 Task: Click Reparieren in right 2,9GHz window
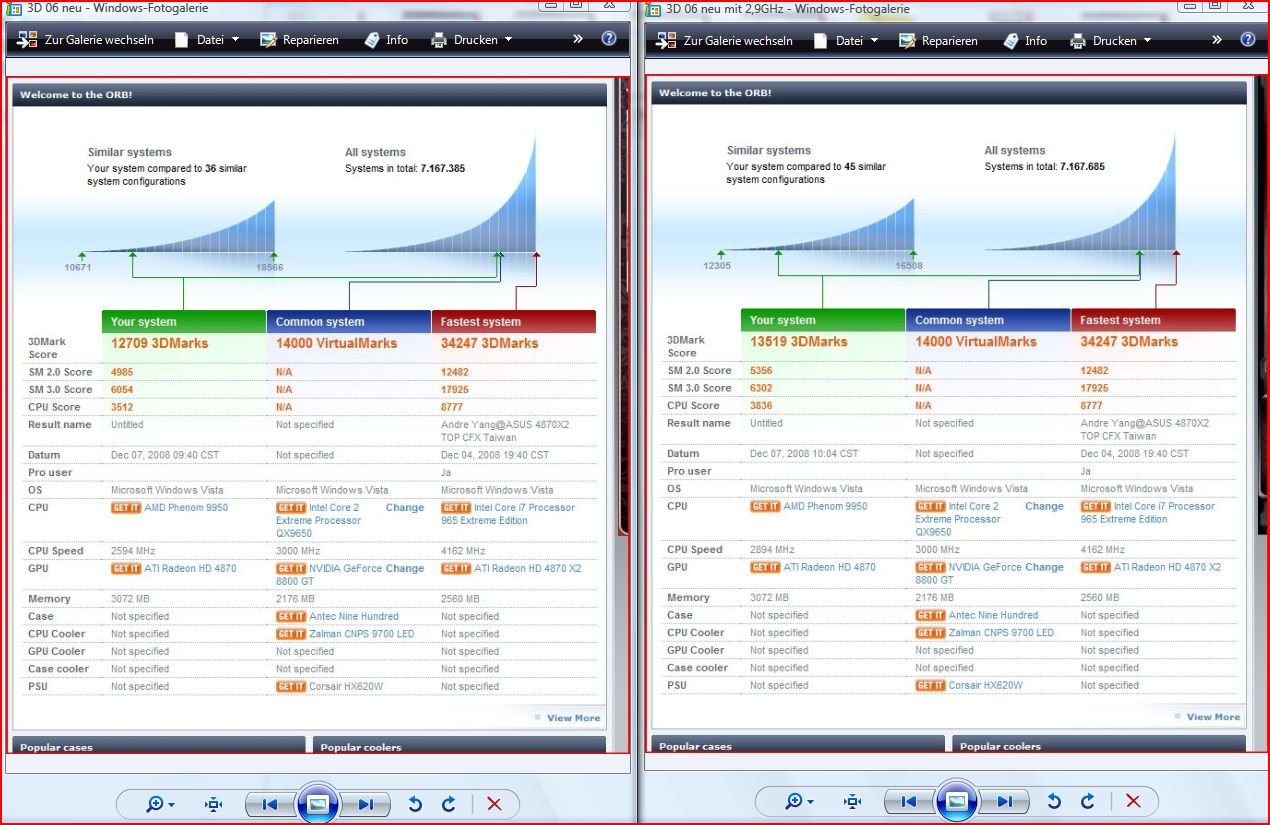(938, 40)
